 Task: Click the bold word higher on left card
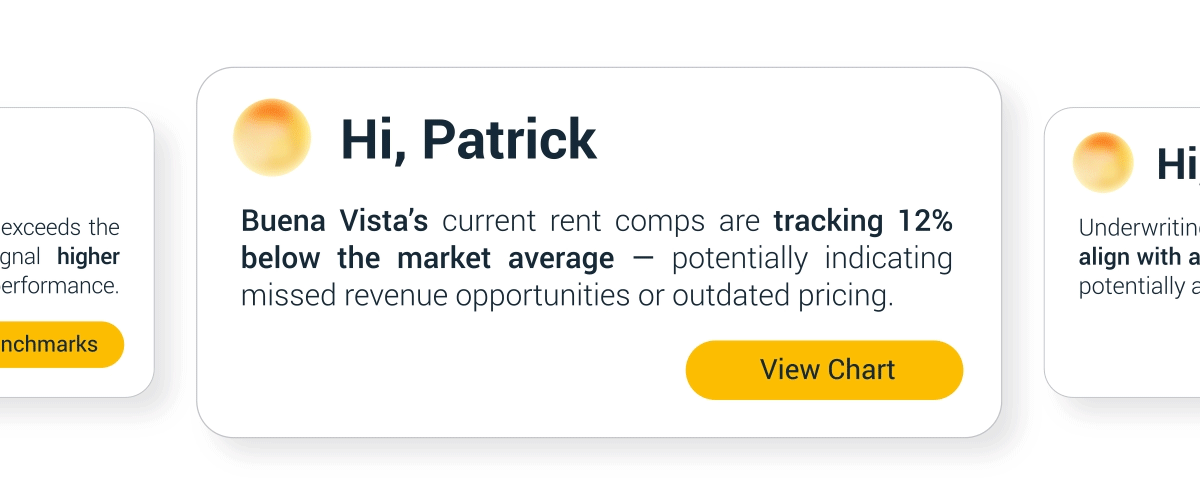88,256
